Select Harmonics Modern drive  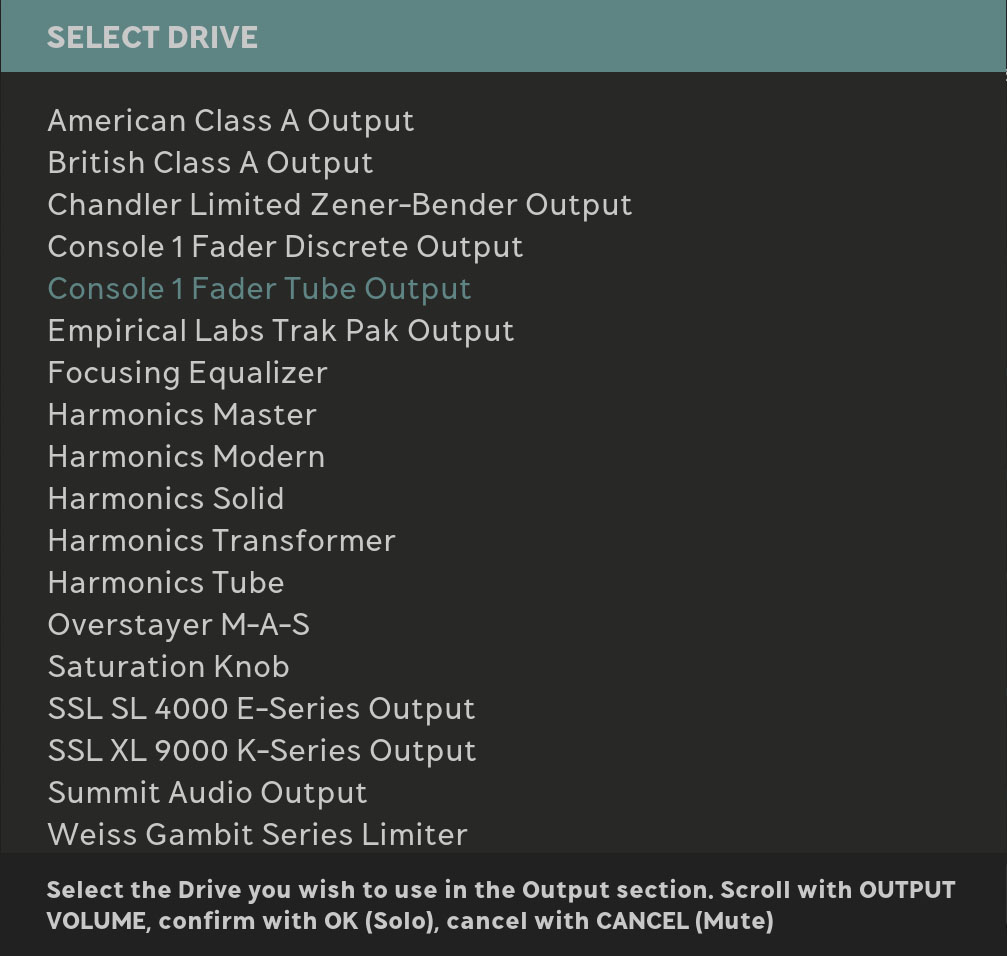click(x=186, y=457)
